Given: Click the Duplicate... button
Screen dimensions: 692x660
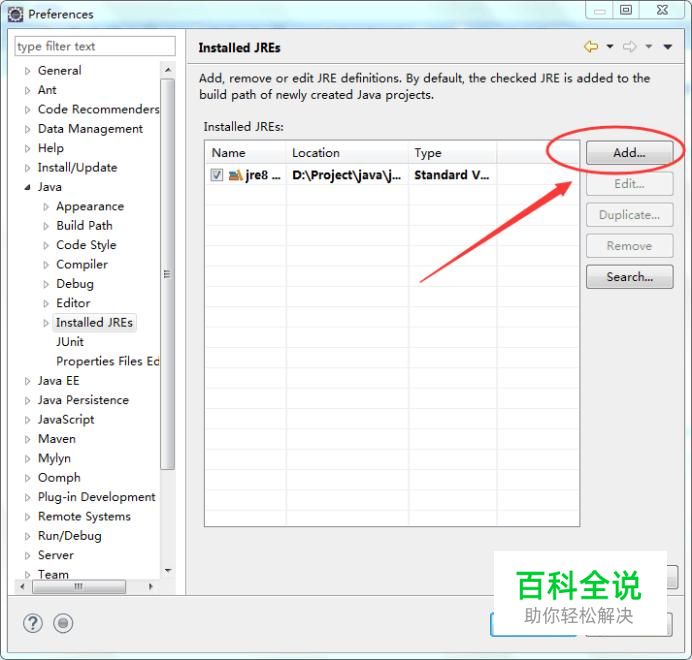Looking at the screenshot, I should (629, 215).
